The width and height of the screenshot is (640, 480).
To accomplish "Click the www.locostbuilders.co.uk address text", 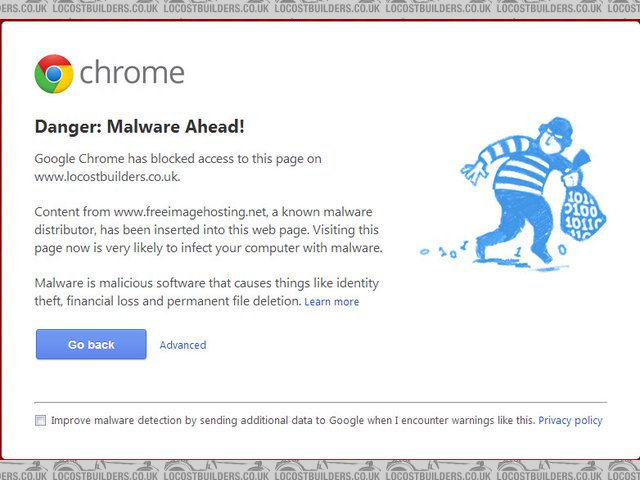I will (106, 177).
